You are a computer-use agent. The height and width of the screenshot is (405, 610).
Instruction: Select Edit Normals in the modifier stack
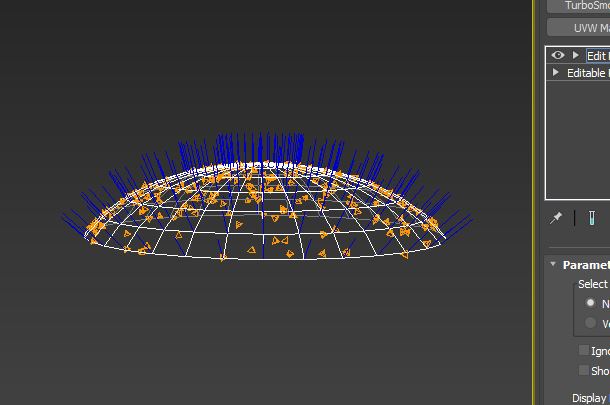tap(597, 56)
